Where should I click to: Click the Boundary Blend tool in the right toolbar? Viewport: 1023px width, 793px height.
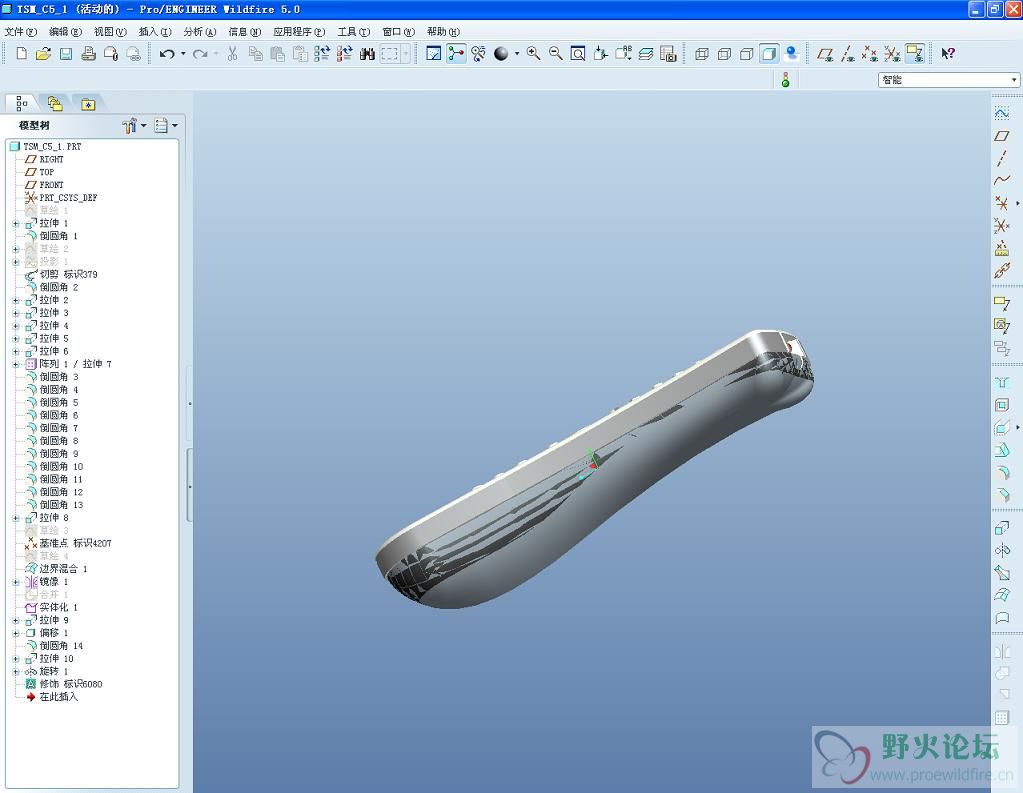[1002, 595]
